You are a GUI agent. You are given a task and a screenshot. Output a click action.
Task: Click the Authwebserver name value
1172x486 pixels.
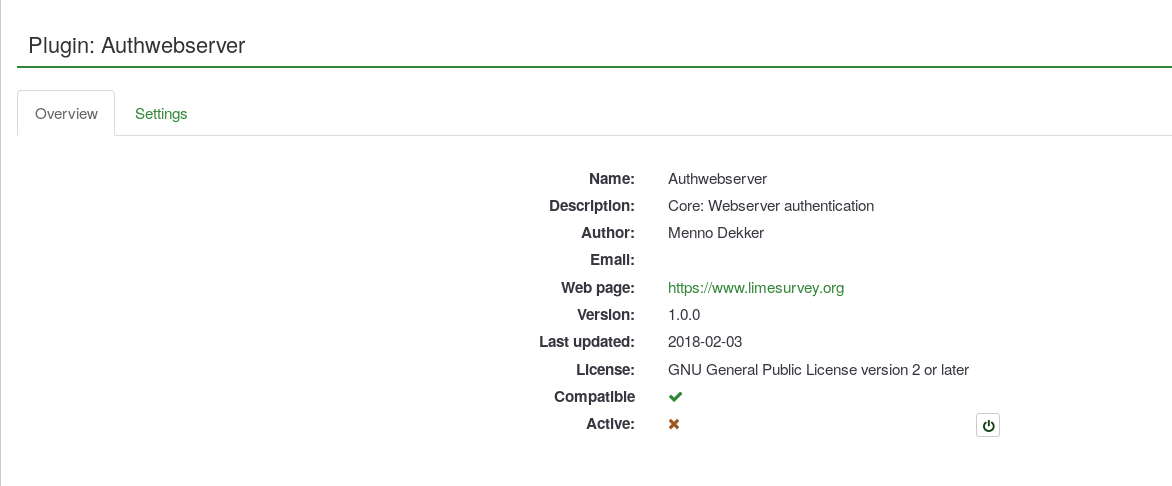pyautogui.click(x=717, y=179)
